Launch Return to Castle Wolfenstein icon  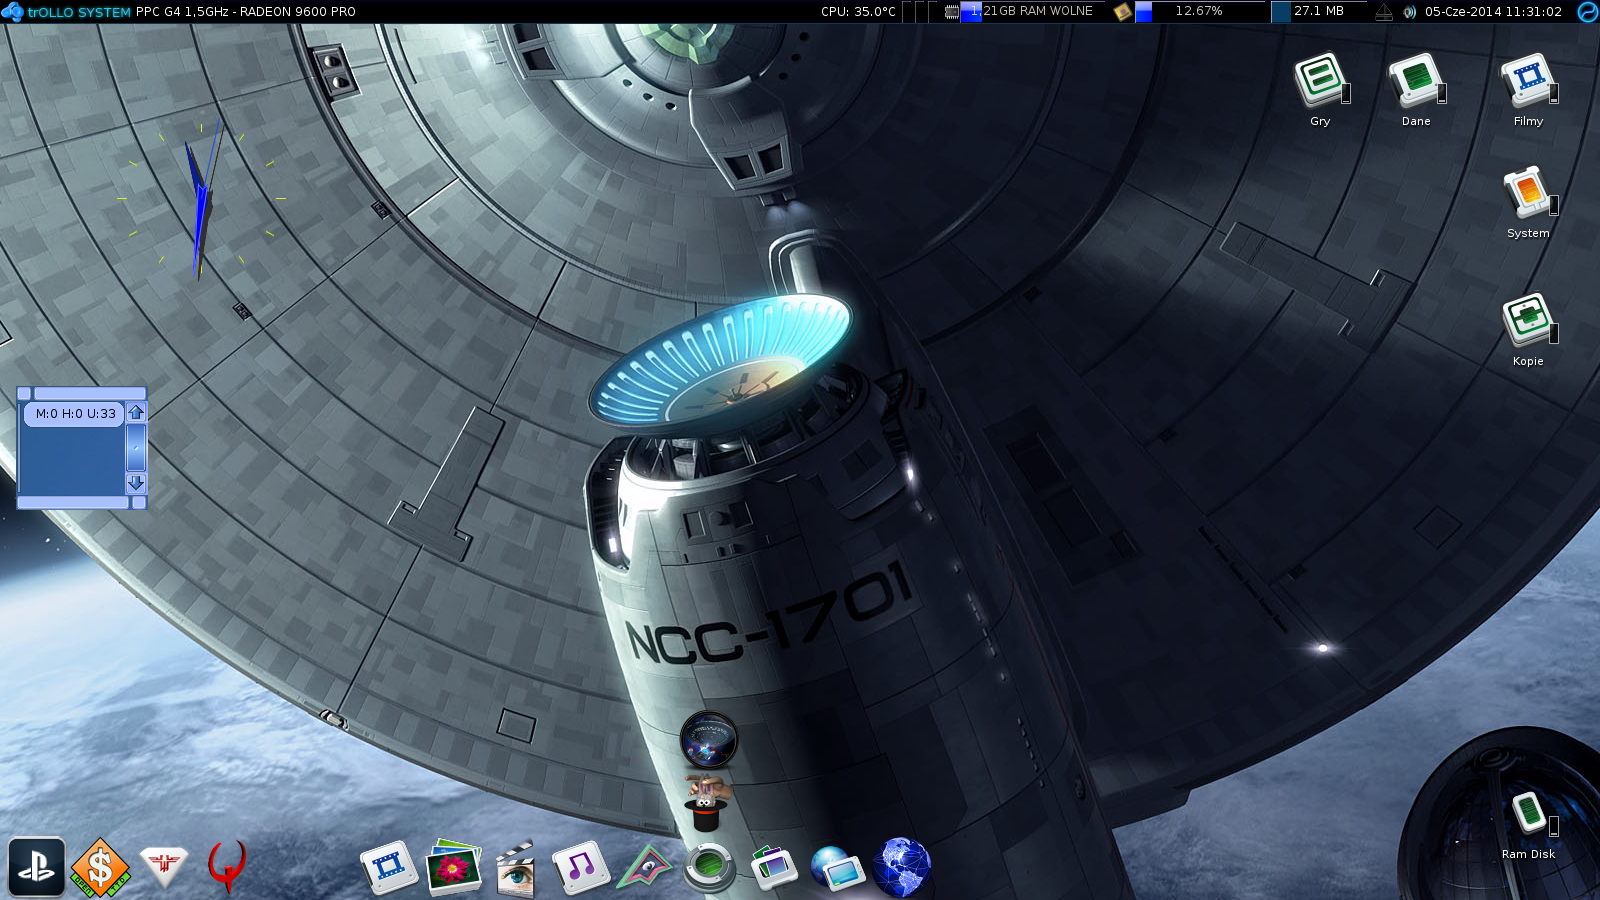tap(164, 866)
